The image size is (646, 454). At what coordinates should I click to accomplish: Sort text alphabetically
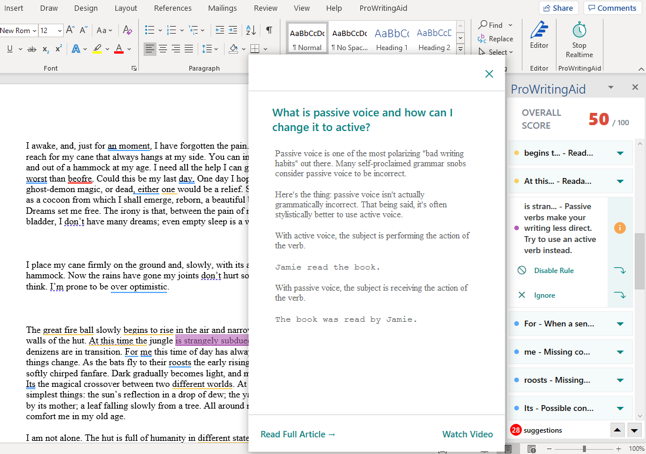click(x=251, y=30)
